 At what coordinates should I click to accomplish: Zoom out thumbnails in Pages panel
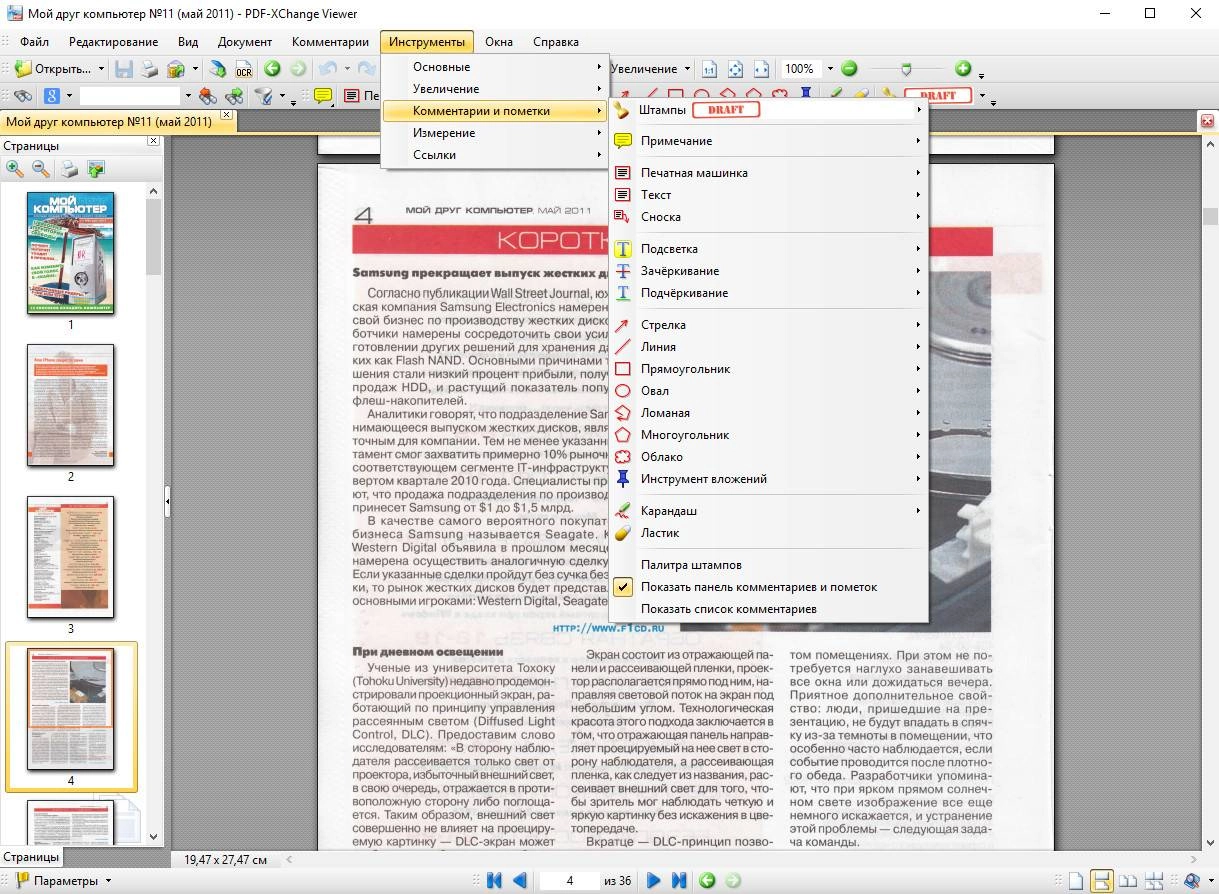tap(41, 169)
